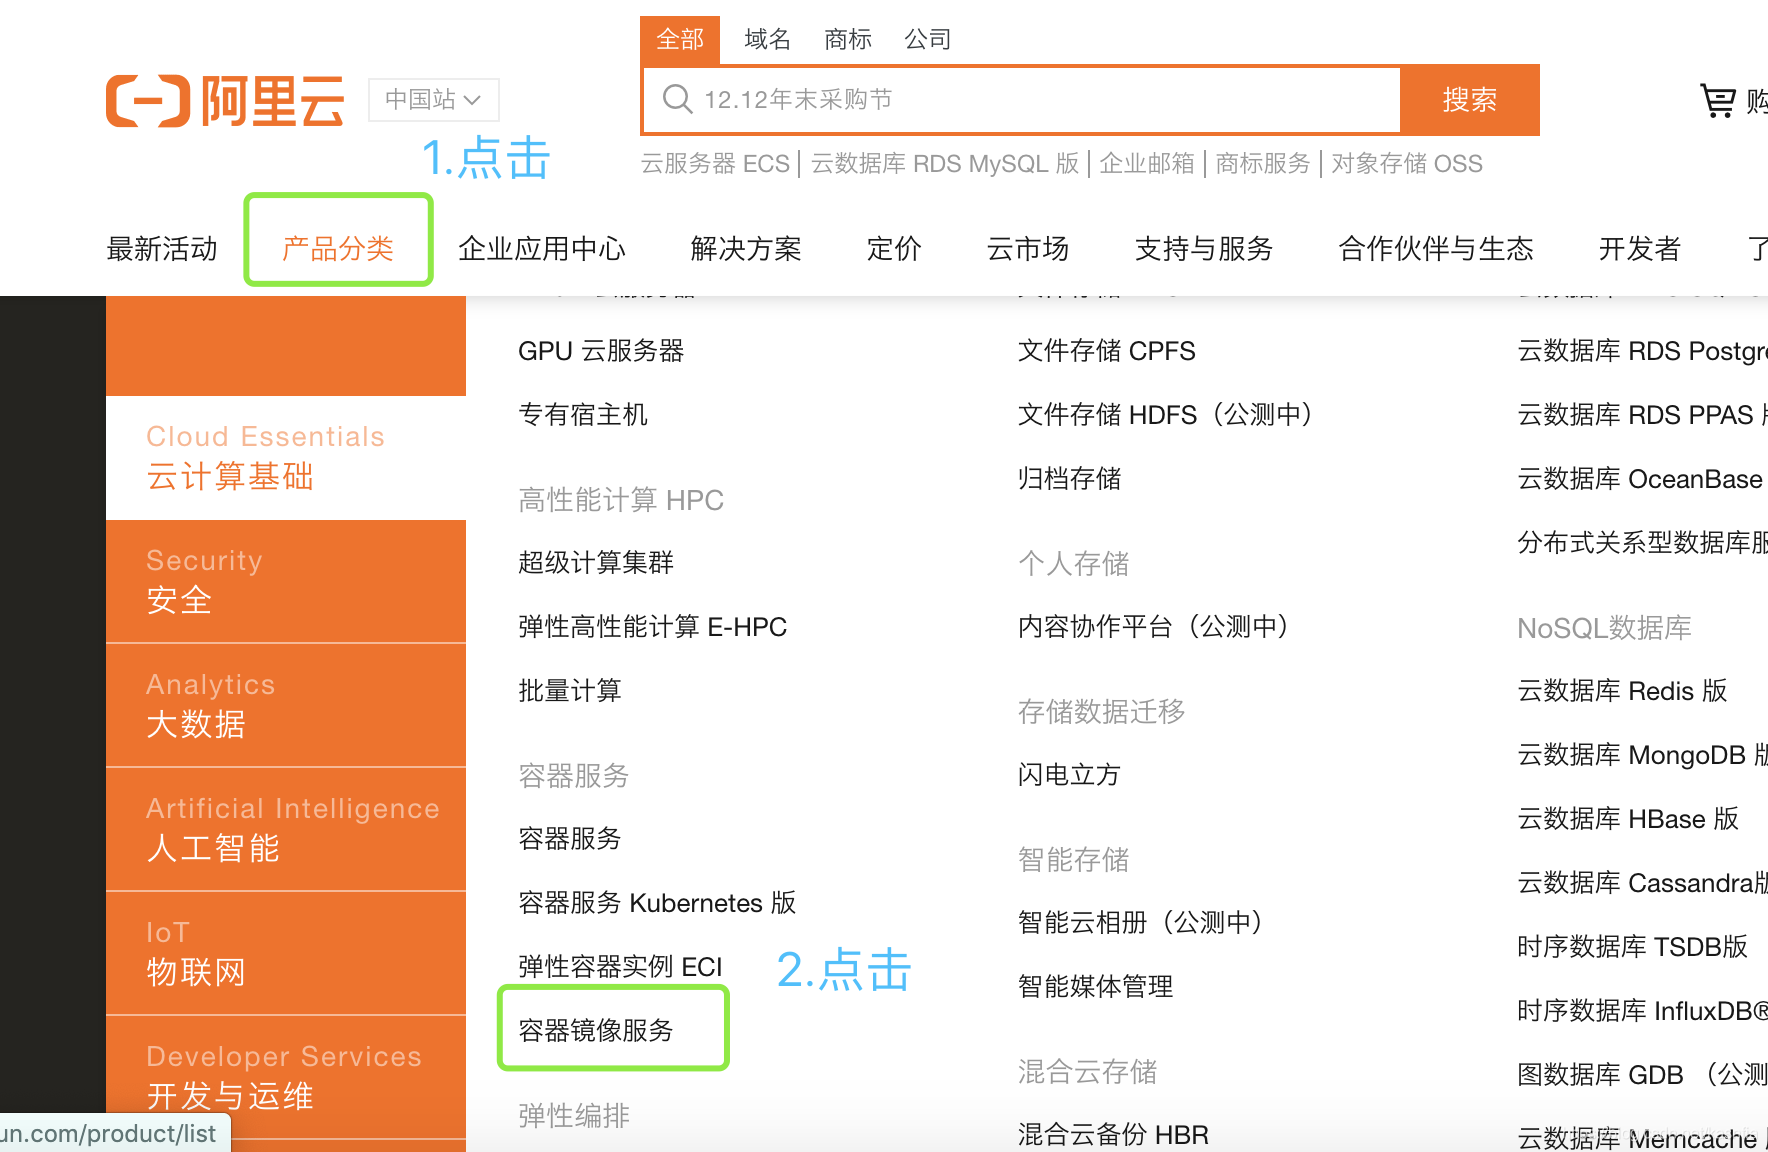
Task: Open 时序数据库 InfluxDB product
Action: [x=1642, y=1011]
